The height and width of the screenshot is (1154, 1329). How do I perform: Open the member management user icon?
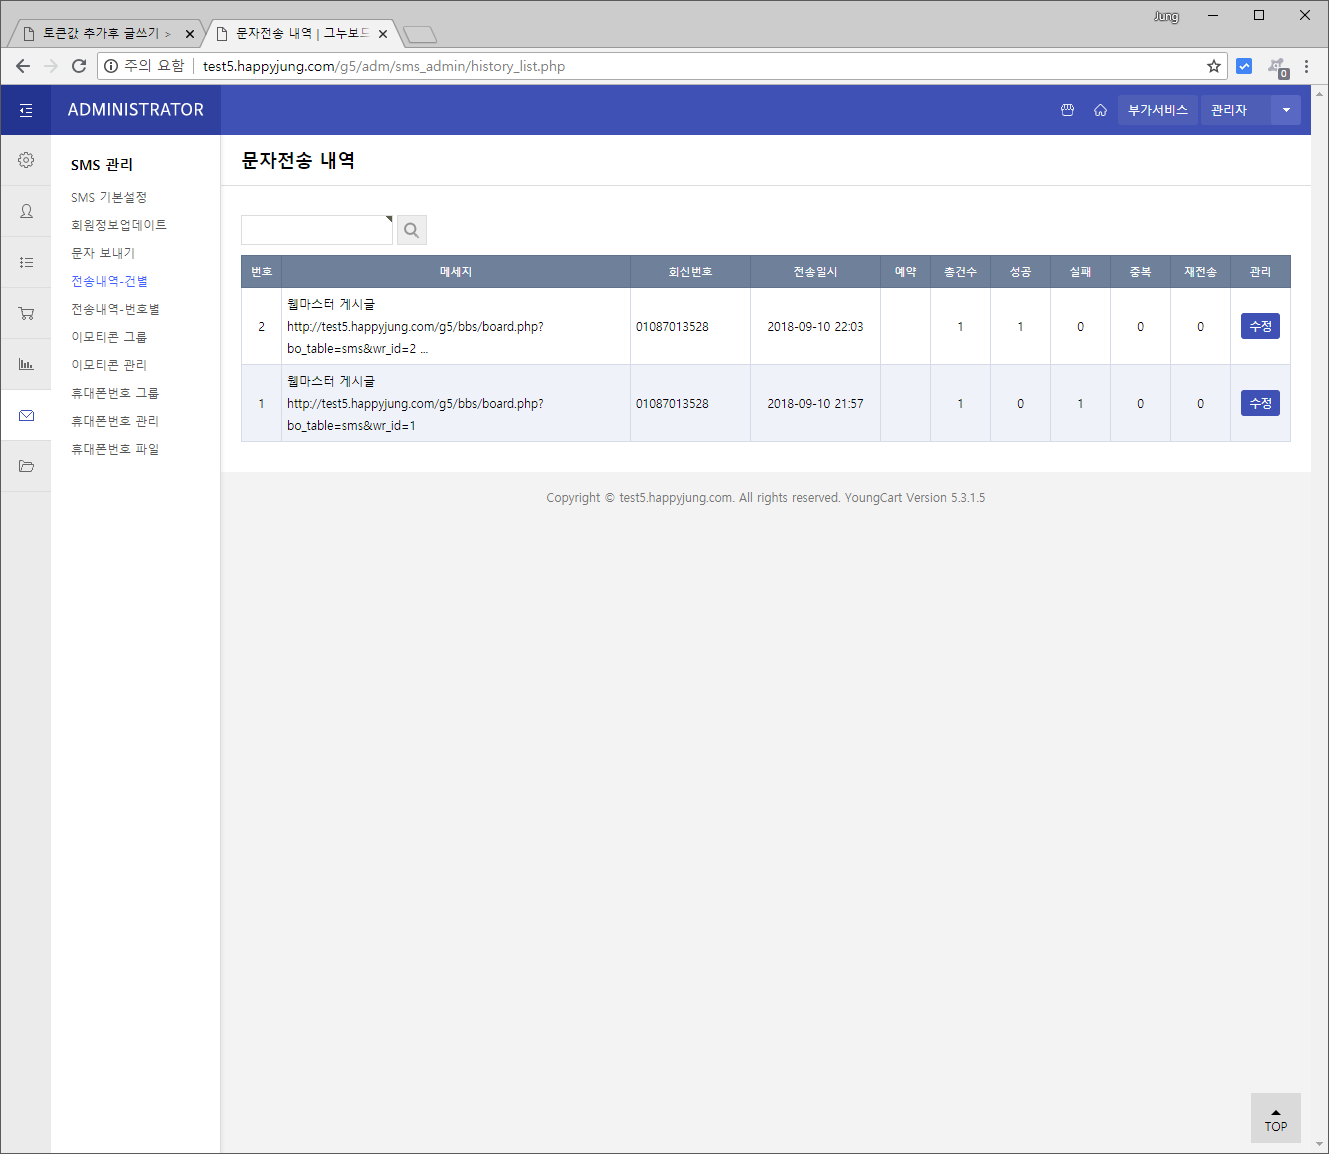coord(26,211)
